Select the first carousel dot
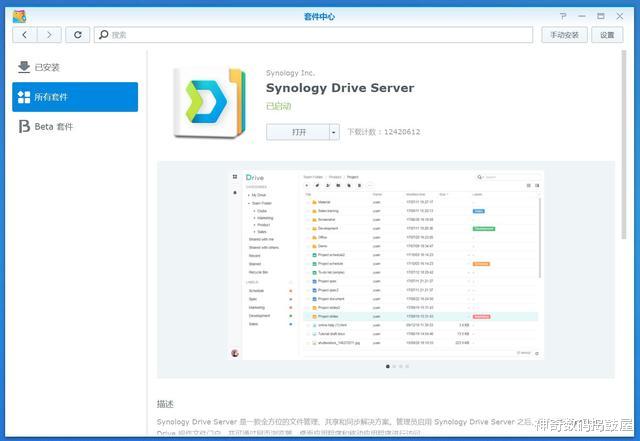 (x=388, y=366)
